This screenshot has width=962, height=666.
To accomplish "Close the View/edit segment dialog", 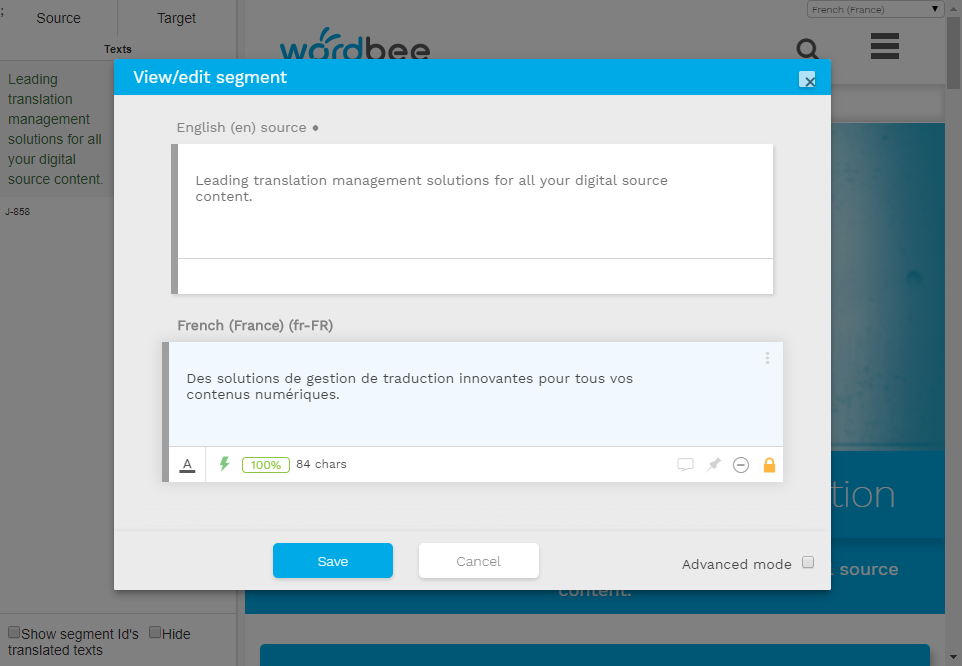I will click(x=808, y=80).
